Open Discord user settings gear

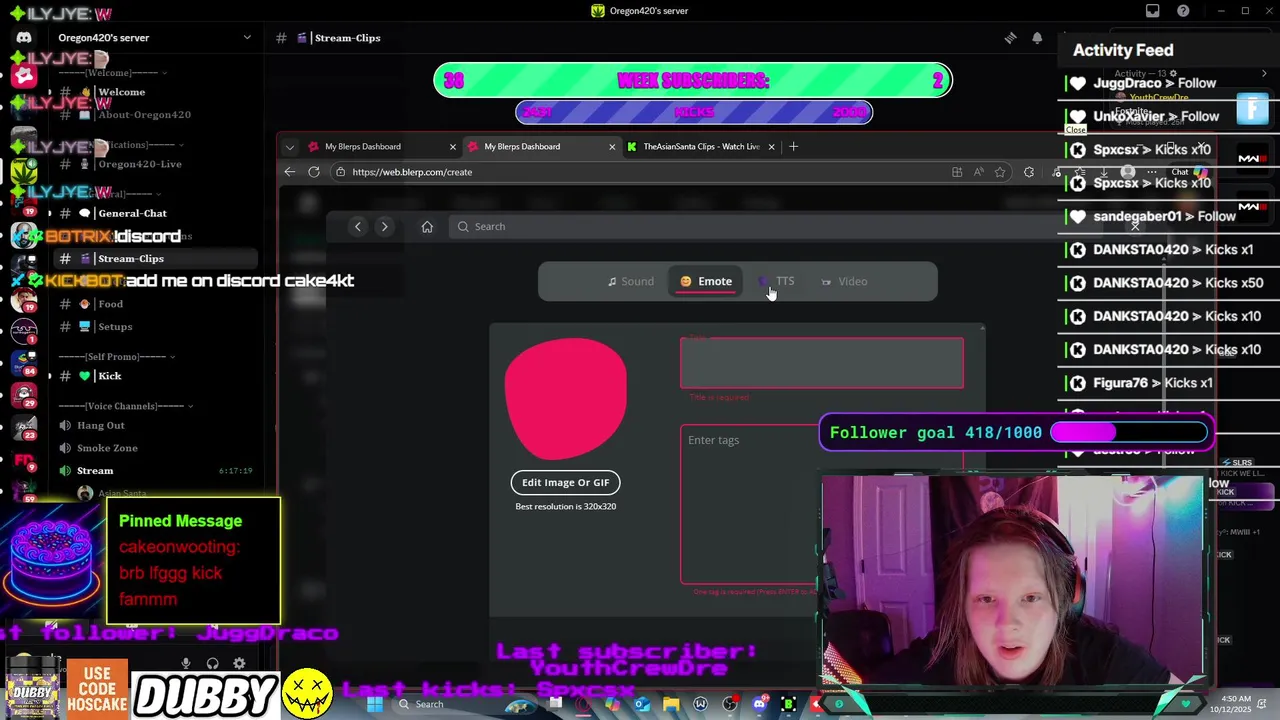[x=239, y=664]
